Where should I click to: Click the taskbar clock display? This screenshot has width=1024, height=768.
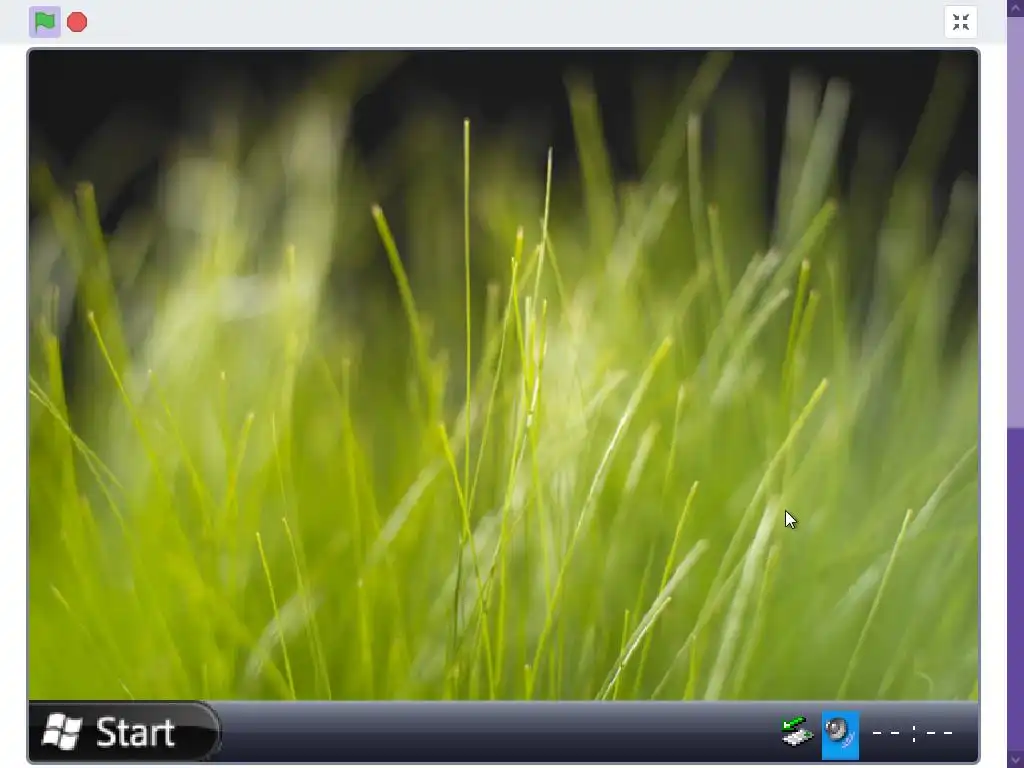(x=913, y=733)
